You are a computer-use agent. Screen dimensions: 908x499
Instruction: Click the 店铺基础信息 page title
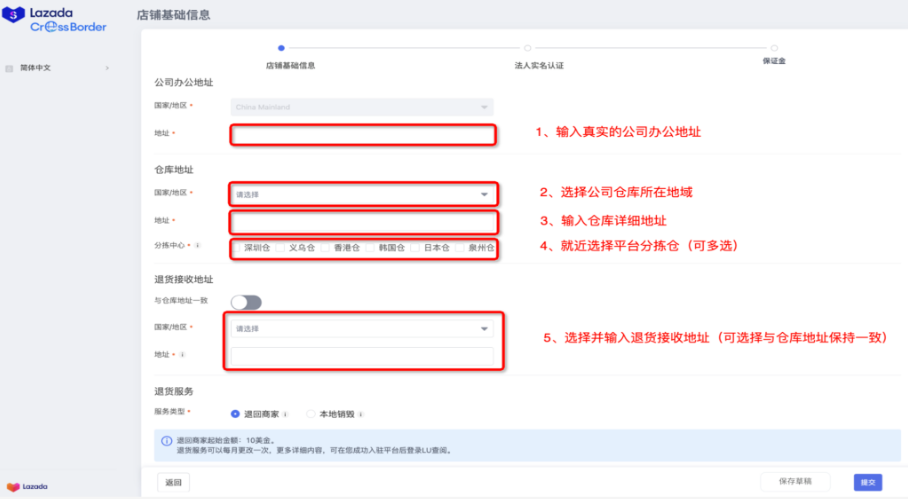pos(173,15)
